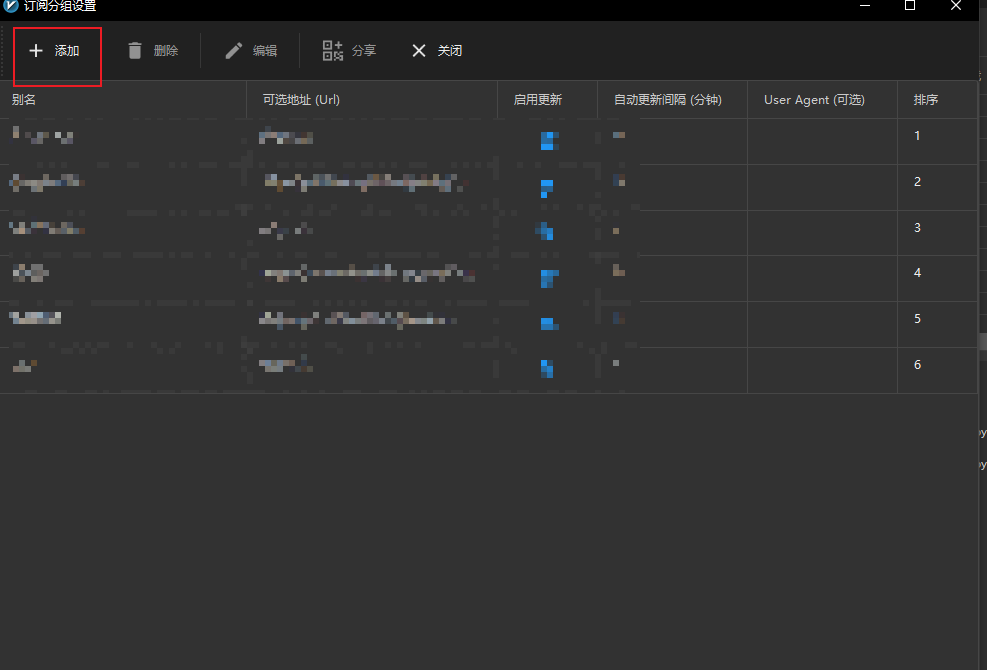987x670 pixels.
Task: Click the app logo in title bar
Action: [x=11, y=6]
